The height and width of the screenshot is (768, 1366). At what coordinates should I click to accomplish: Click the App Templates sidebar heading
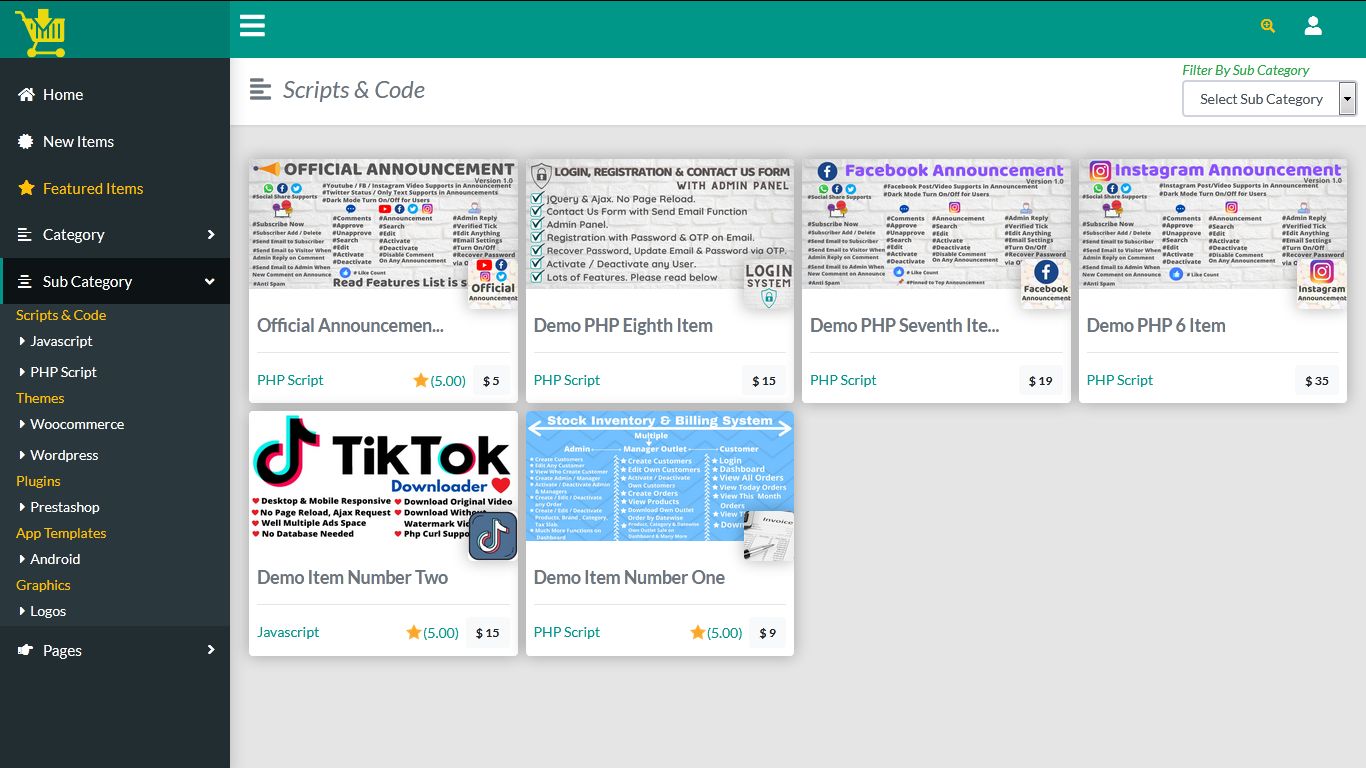pos(61,533)
